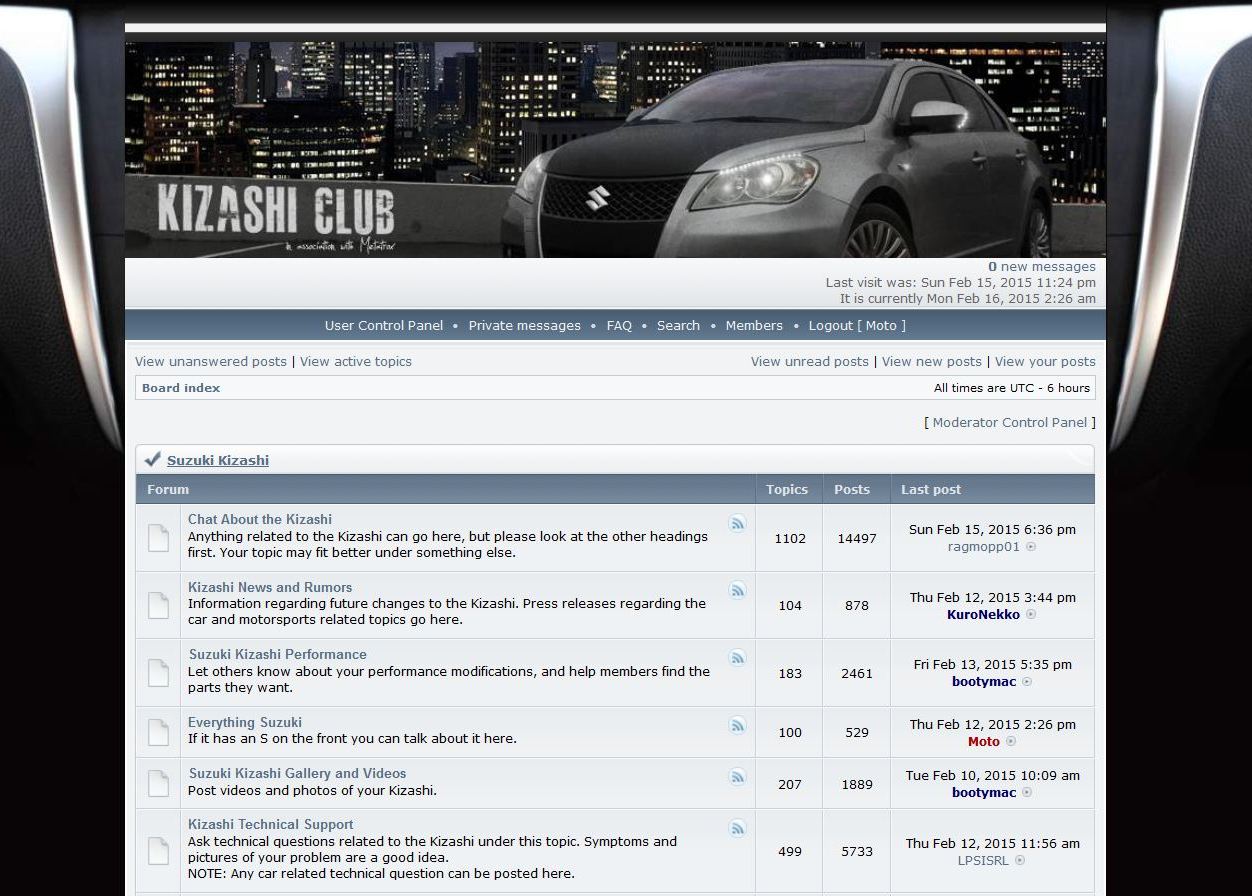Image resolution: width=1252 pixels, height=896 pixels.
Task: View latest post icon beside ragmopp01
Action: (x=1031, y=547)
